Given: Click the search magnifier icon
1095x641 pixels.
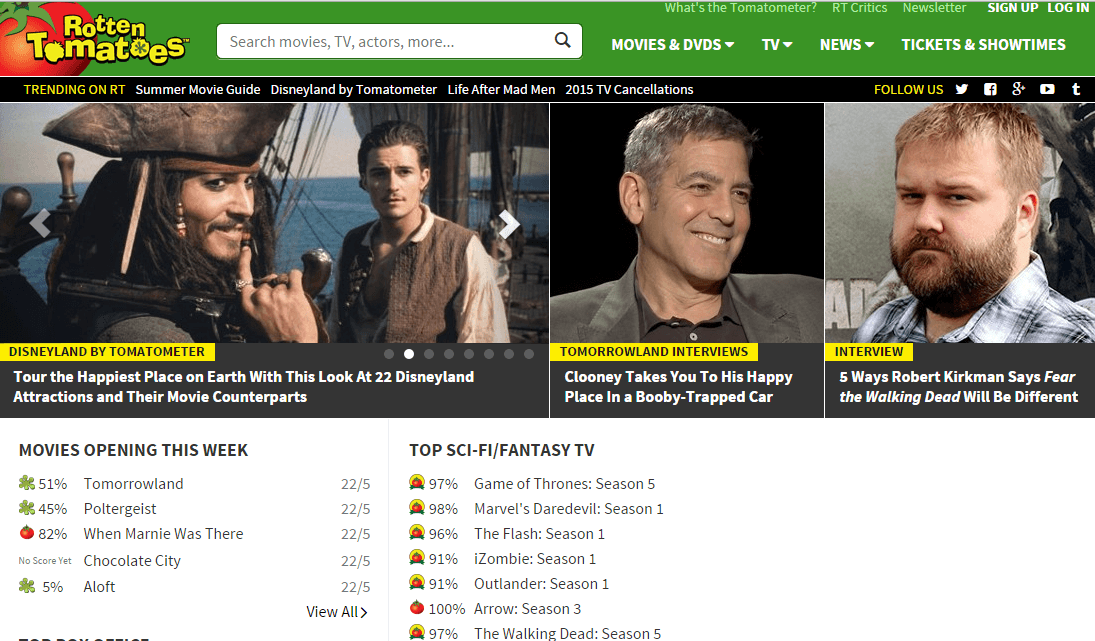Looking at the screenshot, I should click(x=563, y=41).
